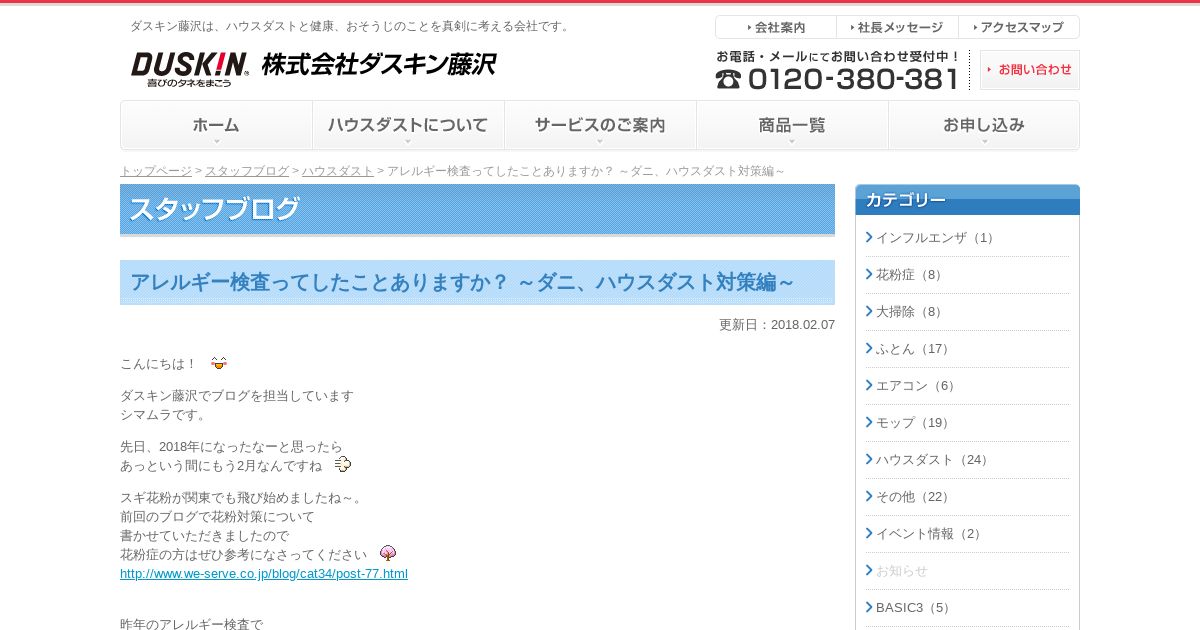This screenshot has width=1200, height=630.
Task: Select category その他（22）
Action: (915, 497)
